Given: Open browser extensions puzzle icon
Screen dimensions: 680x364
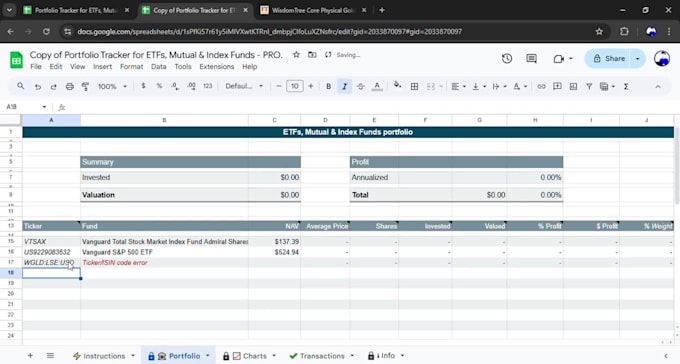Looking at the screenshot, I should pos(624,32).
